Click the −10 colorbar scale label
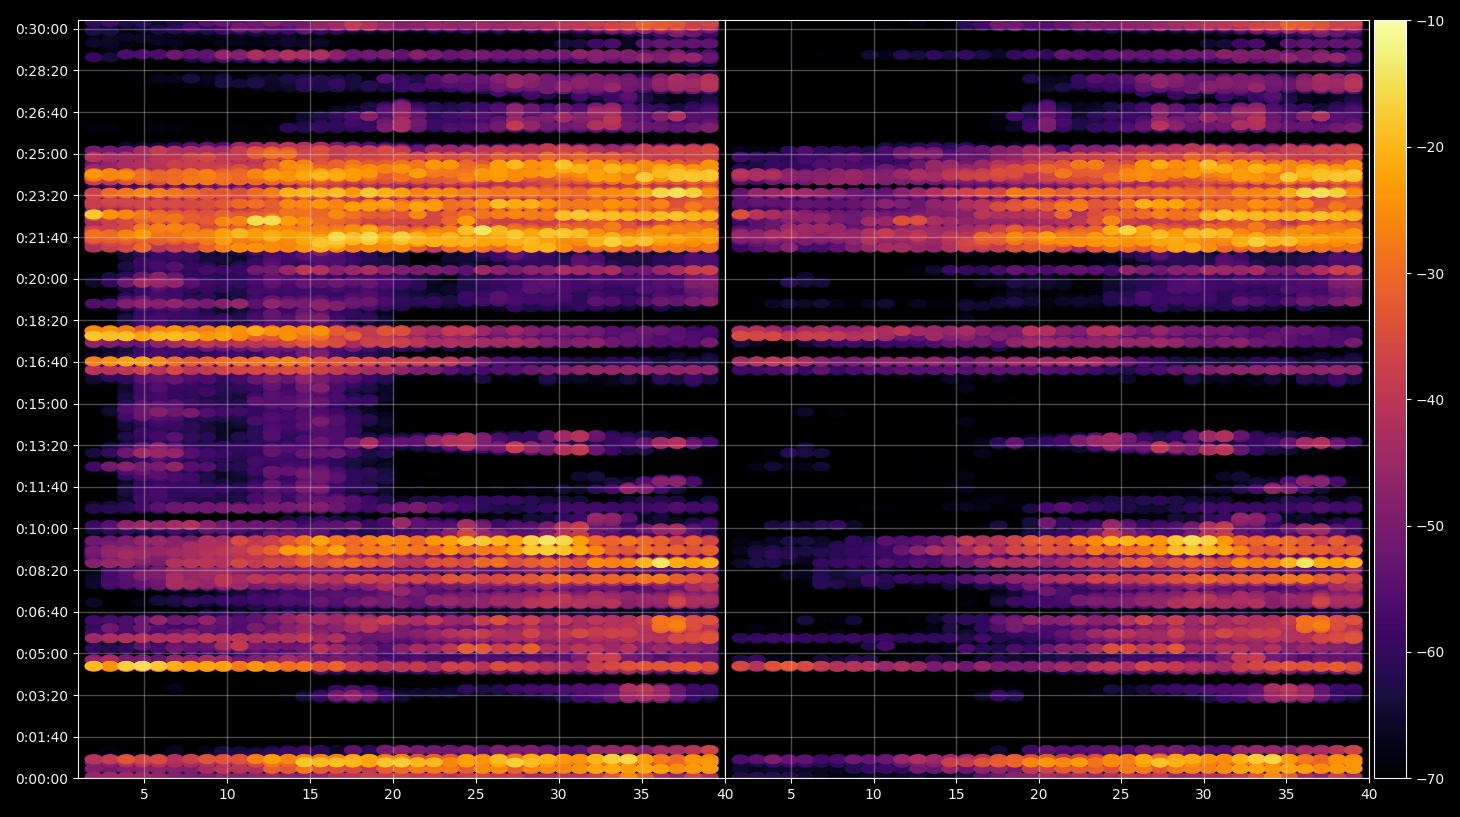 pos(1430,21)
